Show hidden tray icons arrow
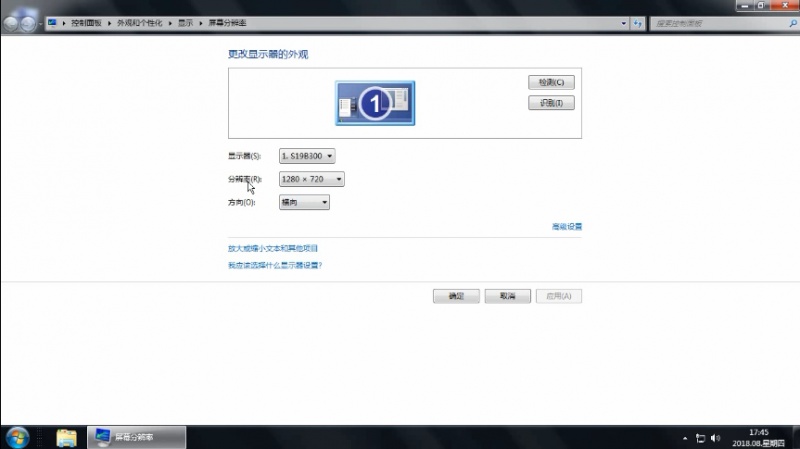This screenshot has width=800, height=449. coord(685,438)
